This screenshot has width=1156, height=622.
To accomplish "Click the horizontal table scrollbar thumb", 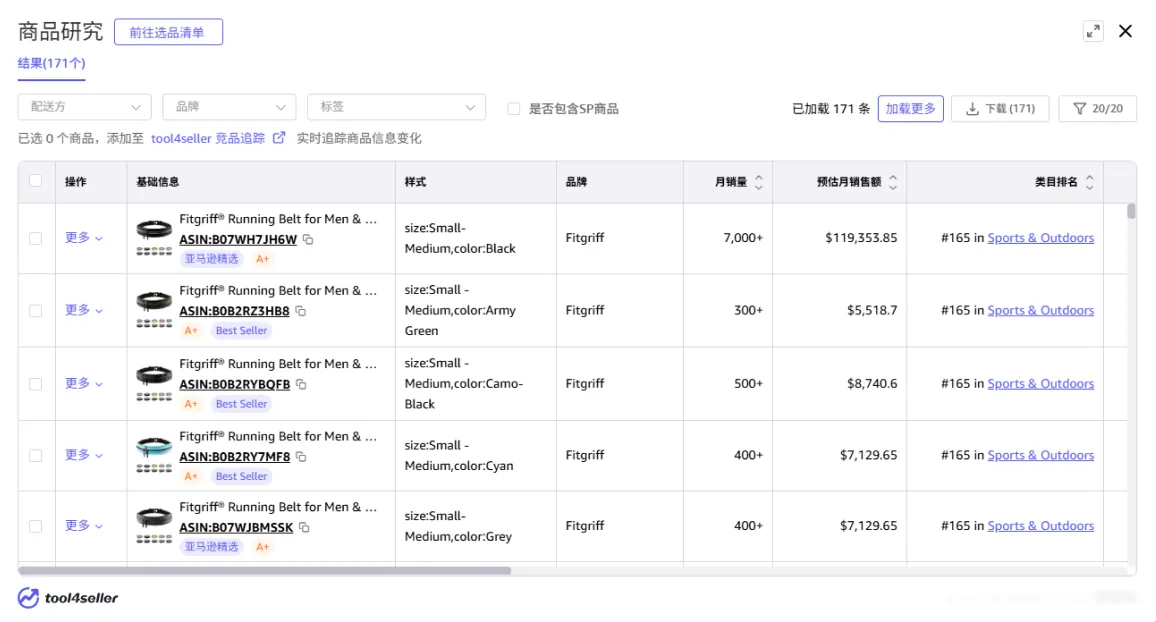I will pos(265,570).
